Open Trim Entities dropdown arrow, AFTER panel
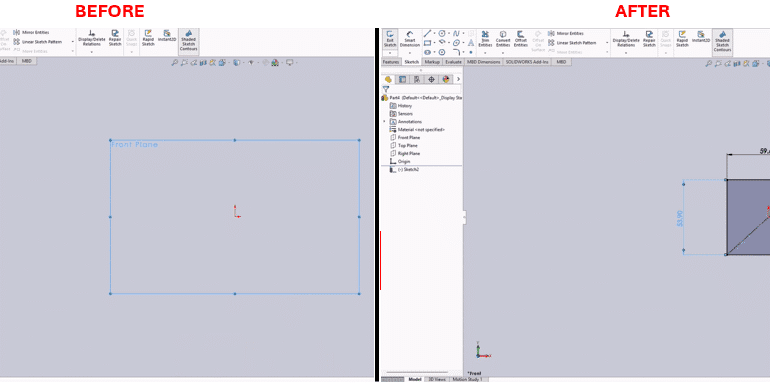Viewport: 770px width, 384px height. point(485,52)
